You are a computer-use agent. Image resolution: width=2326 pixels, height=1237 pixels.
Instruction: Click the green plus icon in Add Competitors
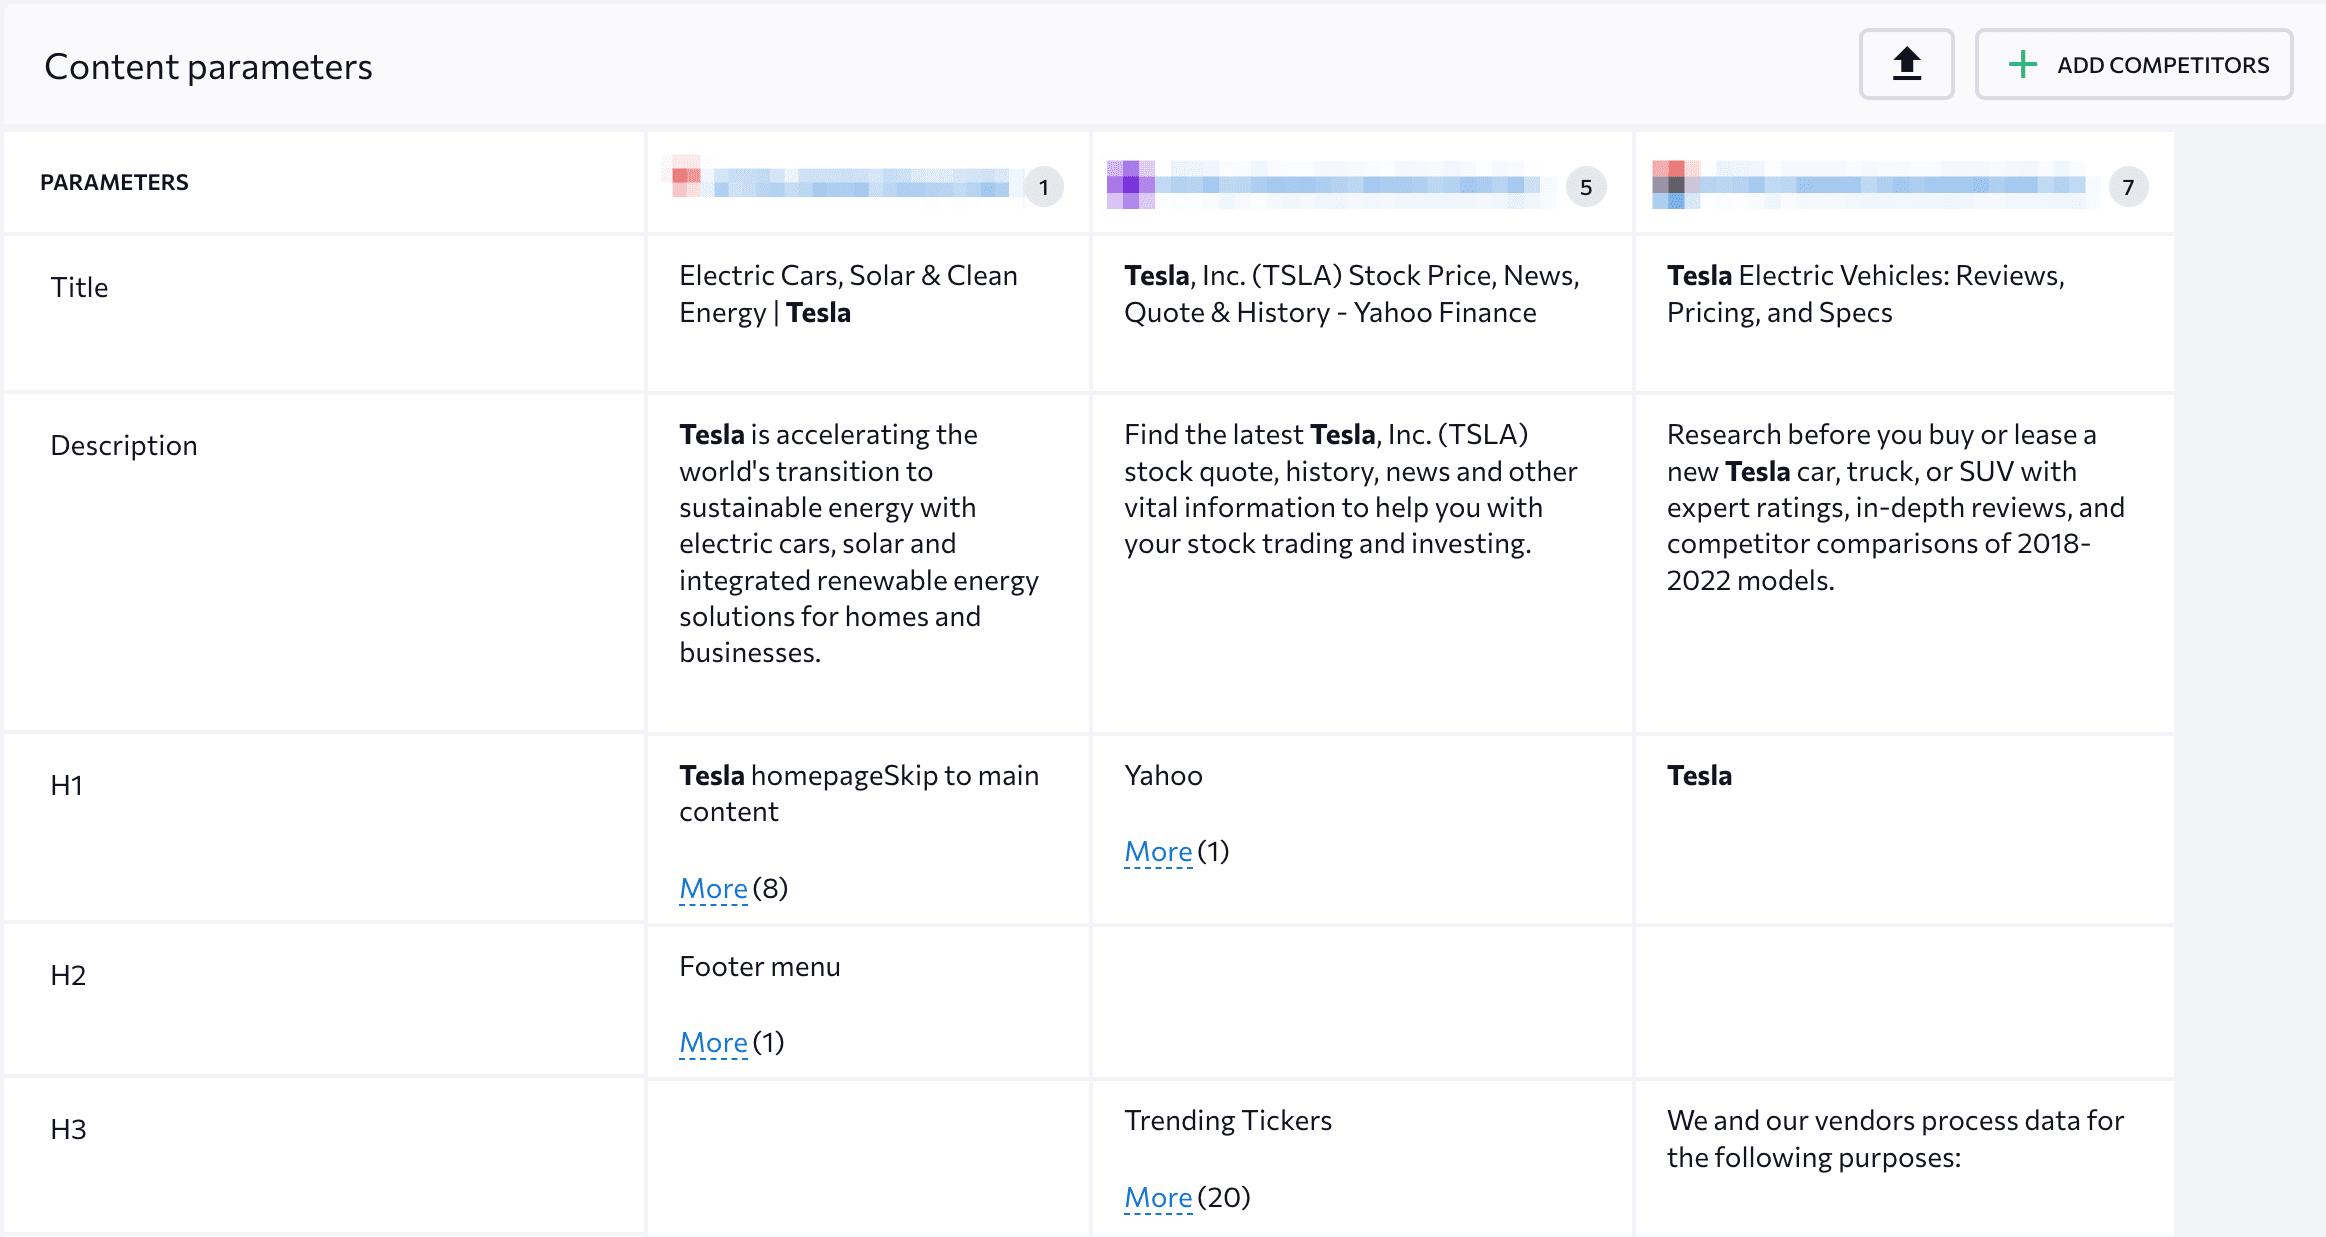click(2022, 65)
